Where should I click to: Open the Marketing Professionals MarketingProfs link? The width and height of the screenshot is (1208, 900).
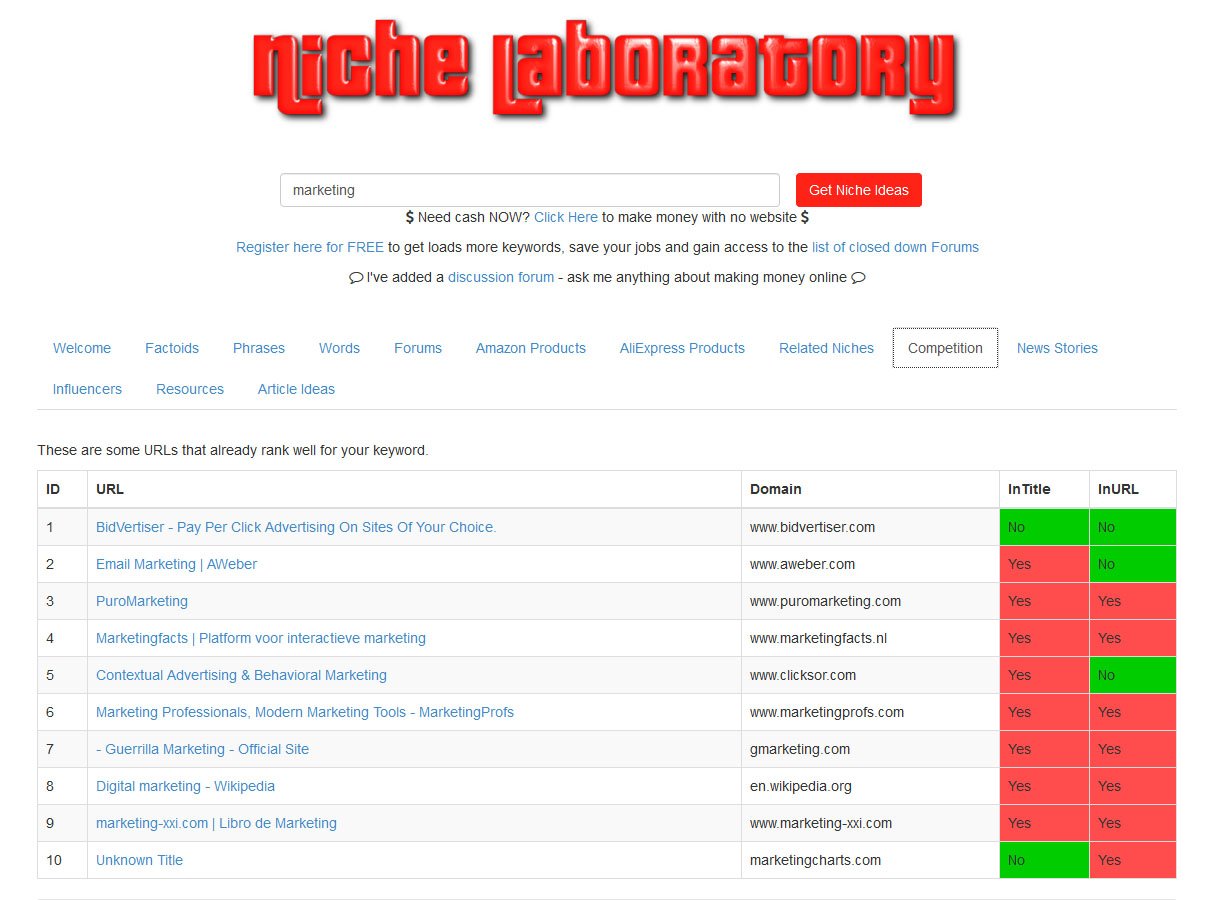305,712
